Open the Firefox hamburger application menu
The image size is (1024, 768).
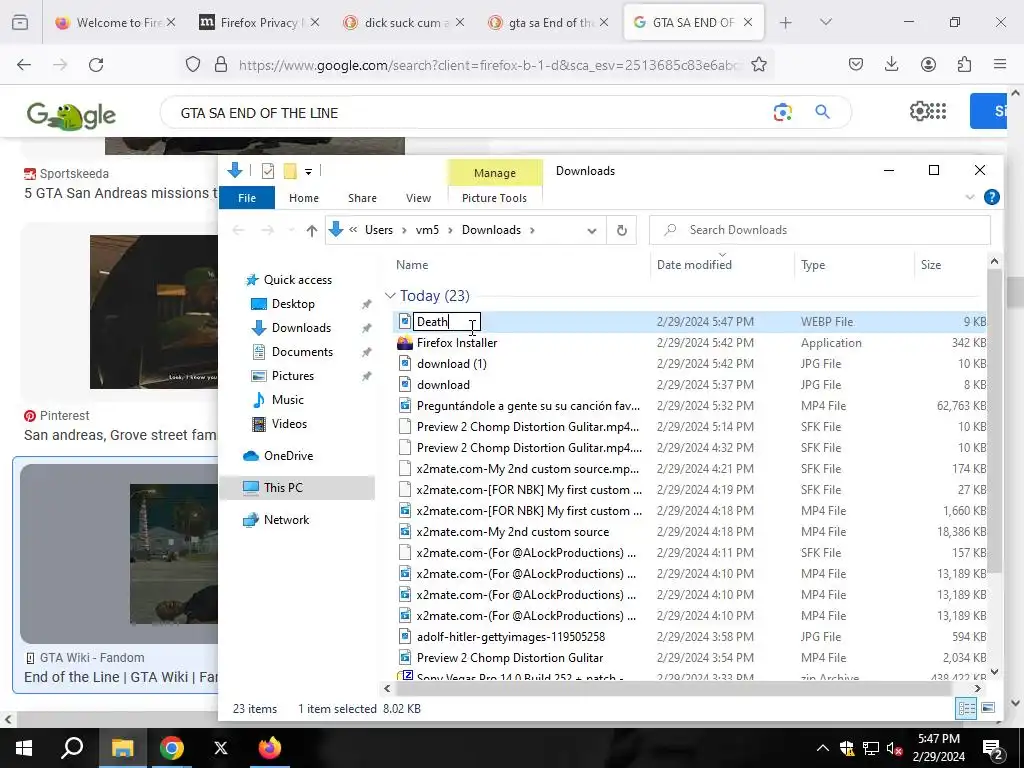tap(1000, 64)
